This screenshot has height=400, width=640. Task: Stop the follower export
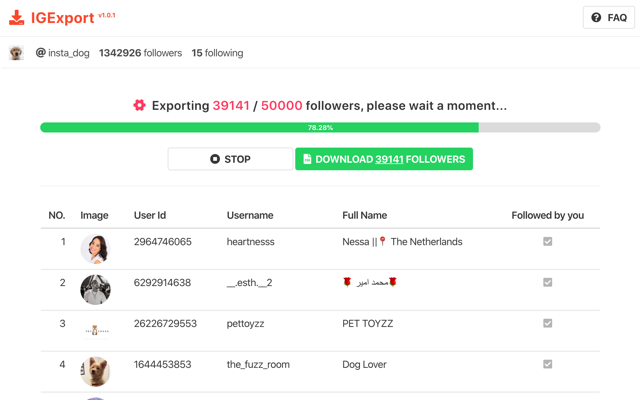[230, 159]
